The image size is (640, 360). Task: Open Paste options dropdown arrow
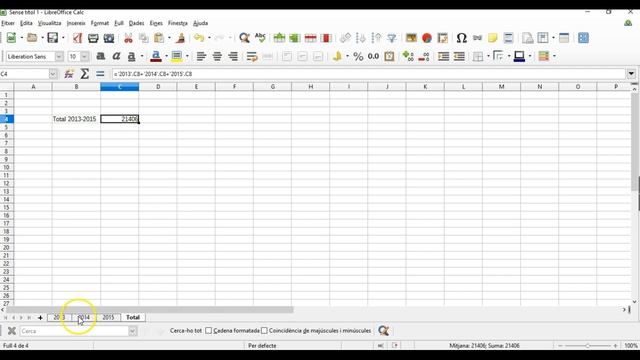click(169, 38)
